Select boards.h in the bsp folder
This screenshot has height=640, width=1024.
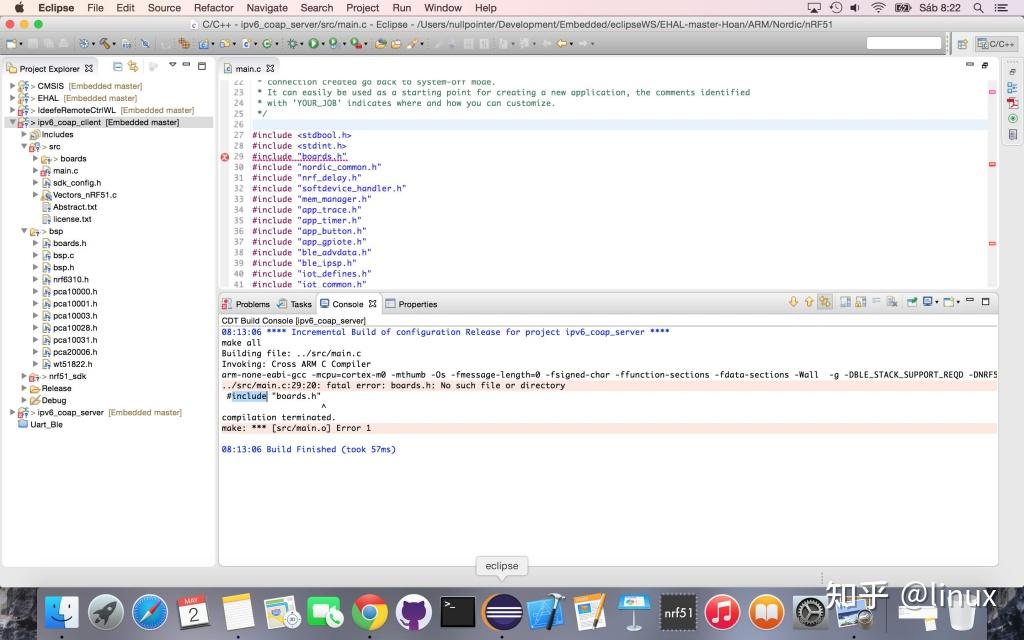click(x=69, y=243)
